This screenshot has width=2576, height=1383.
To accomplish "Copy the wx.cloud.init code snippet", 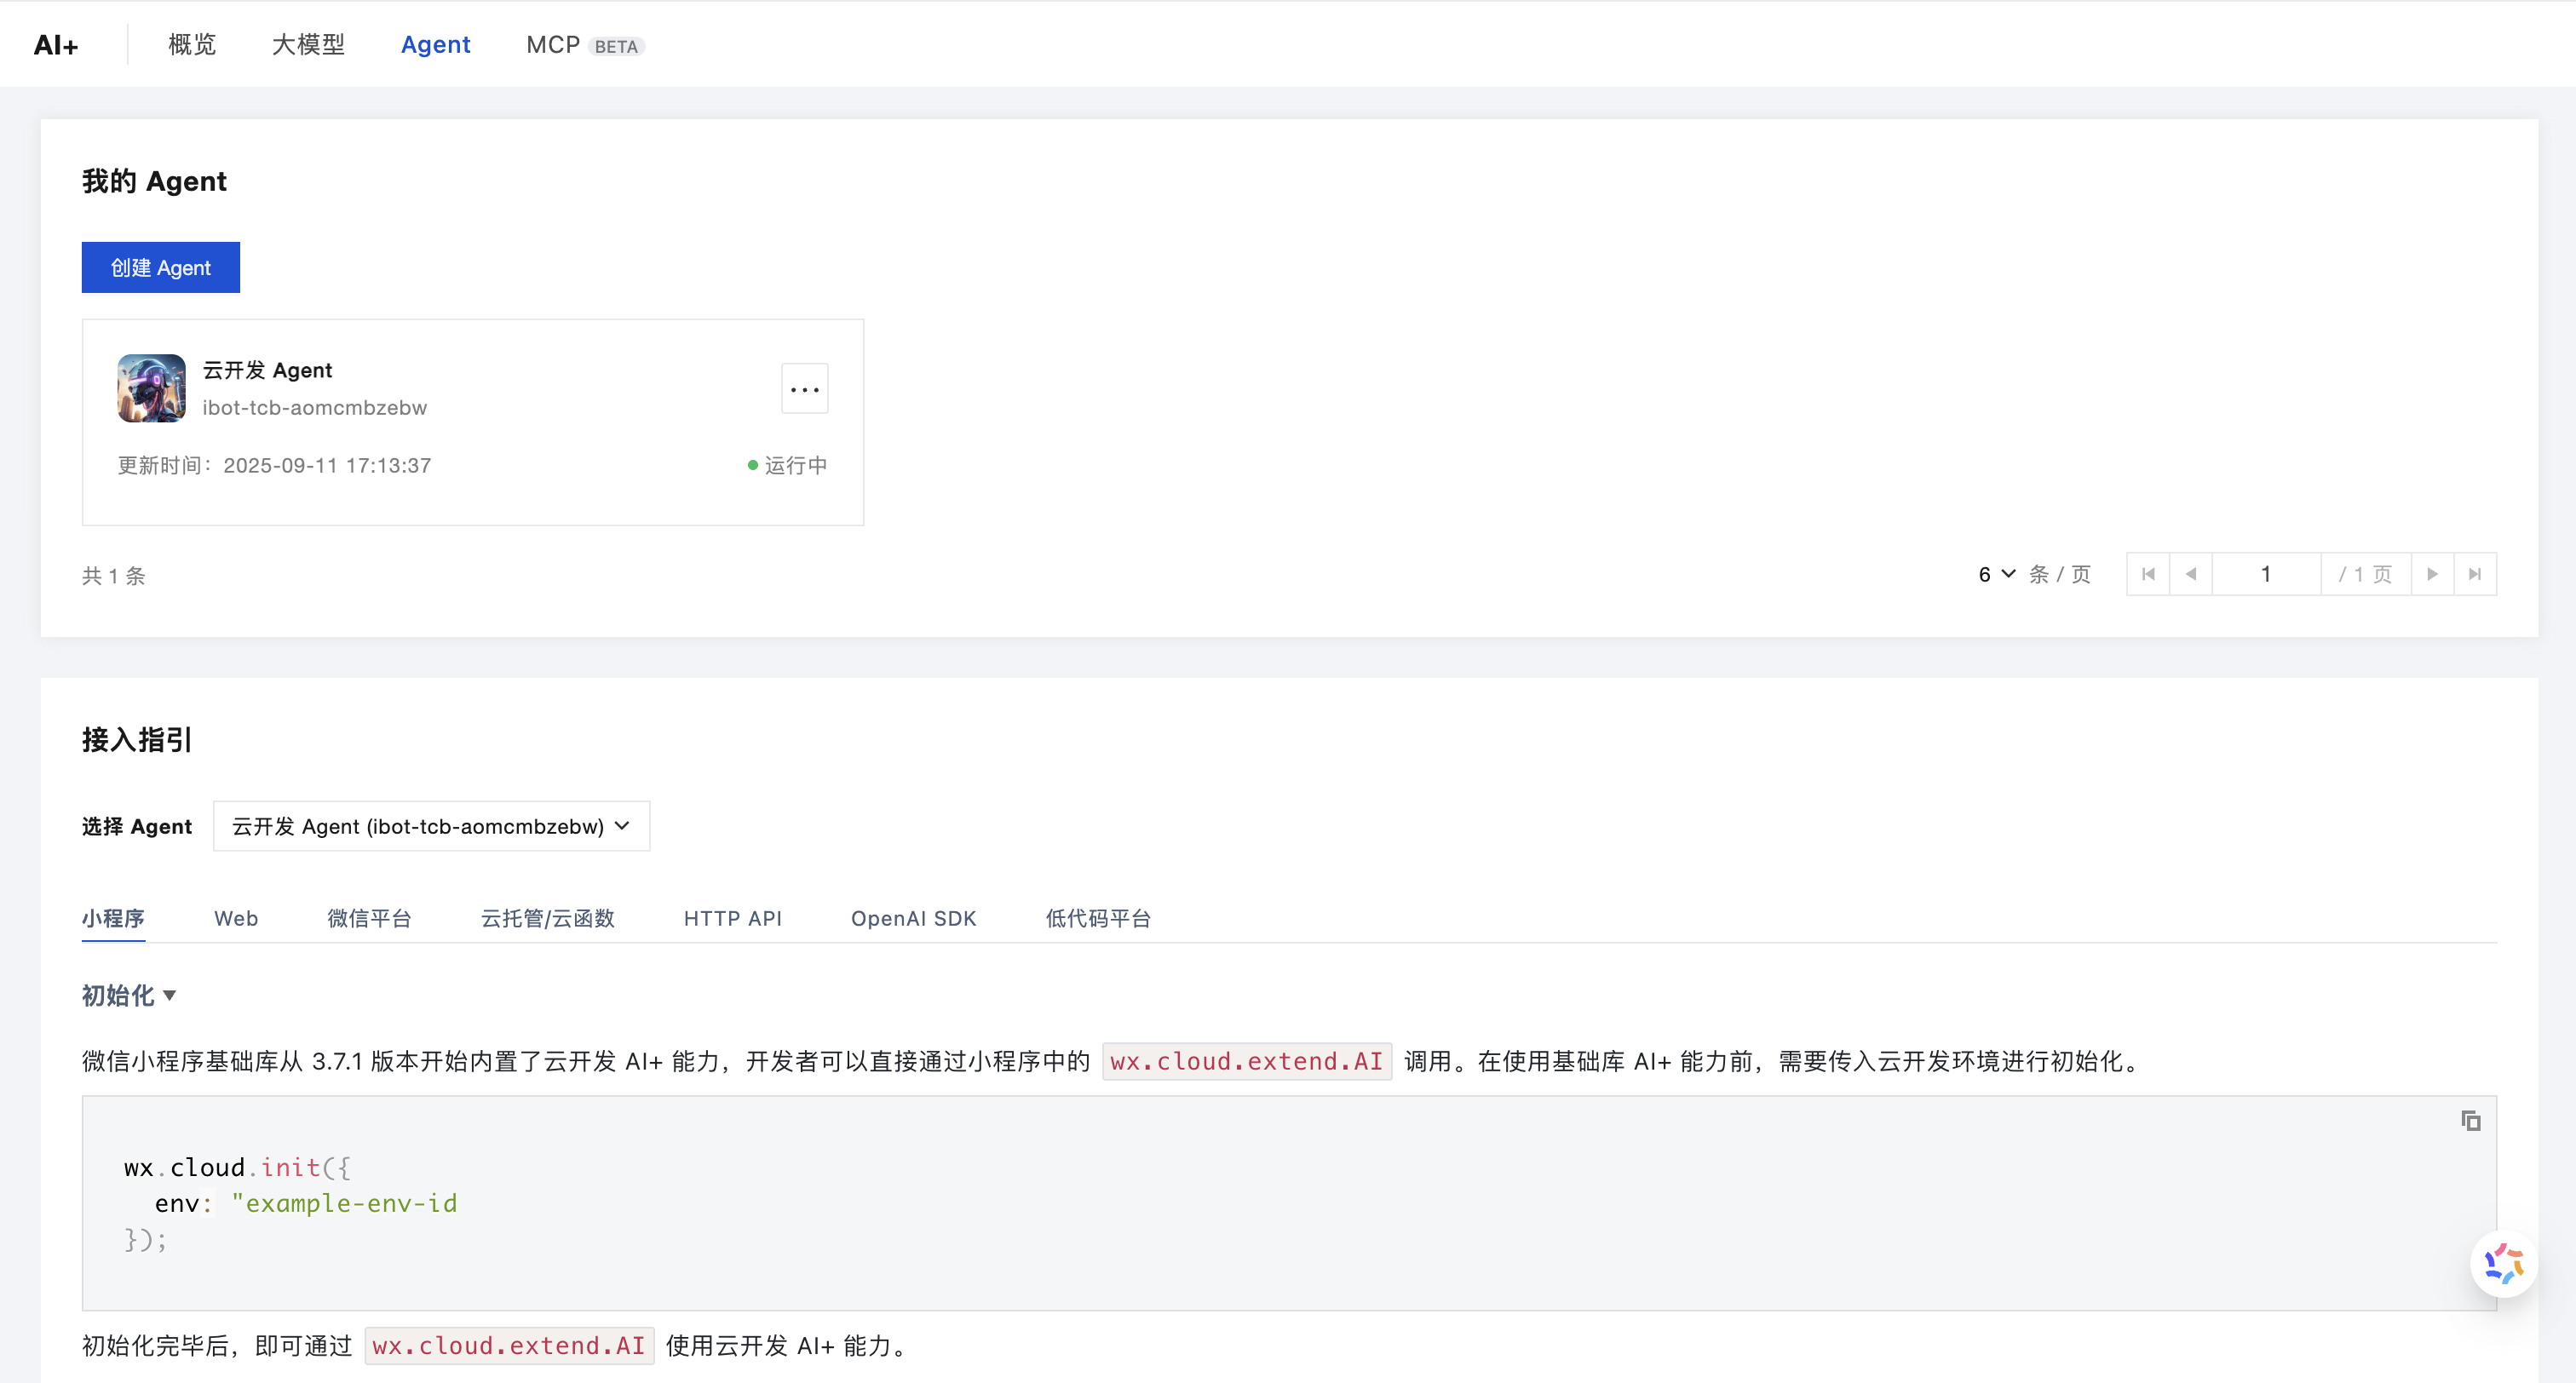I will [2470, 1120].
